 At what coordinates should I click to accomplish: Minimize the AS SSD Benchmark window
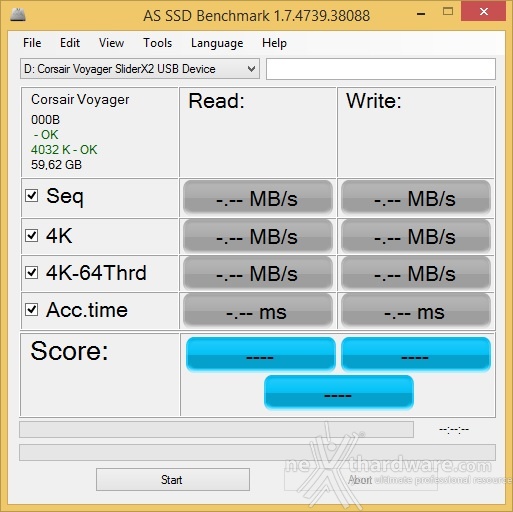[421, 13]
